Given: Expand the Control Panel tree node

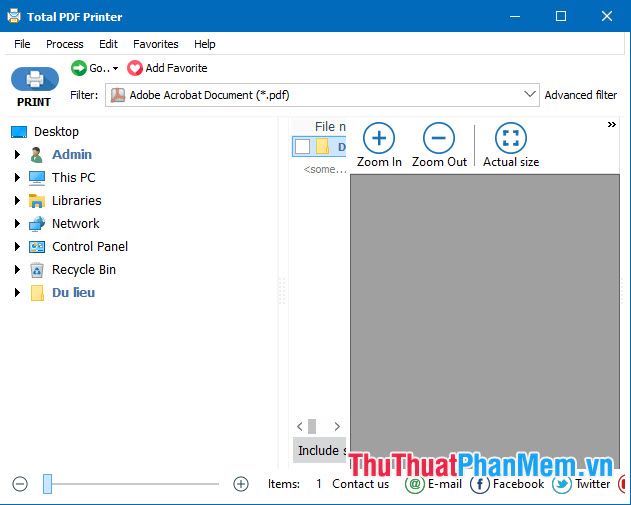Looking at the screenshot, I should (17, 247).
